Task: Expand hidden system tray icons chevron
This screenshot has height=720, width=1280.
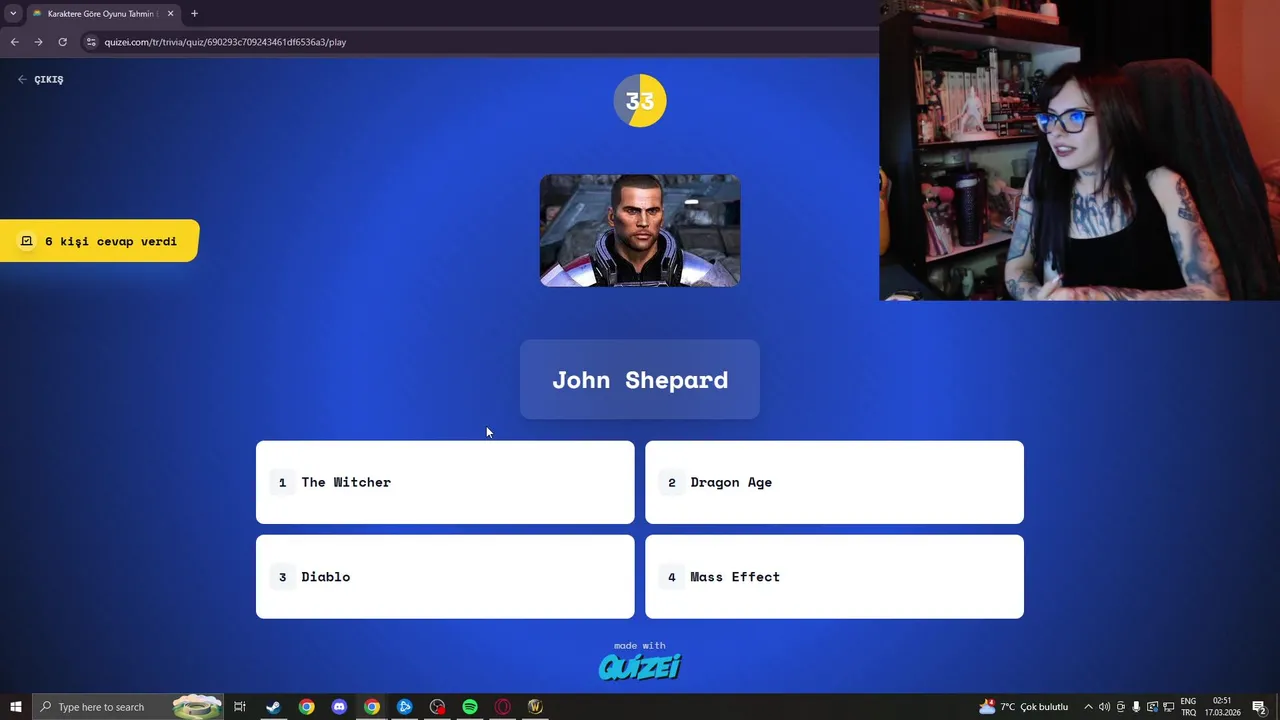Action: coord(1088,707)
